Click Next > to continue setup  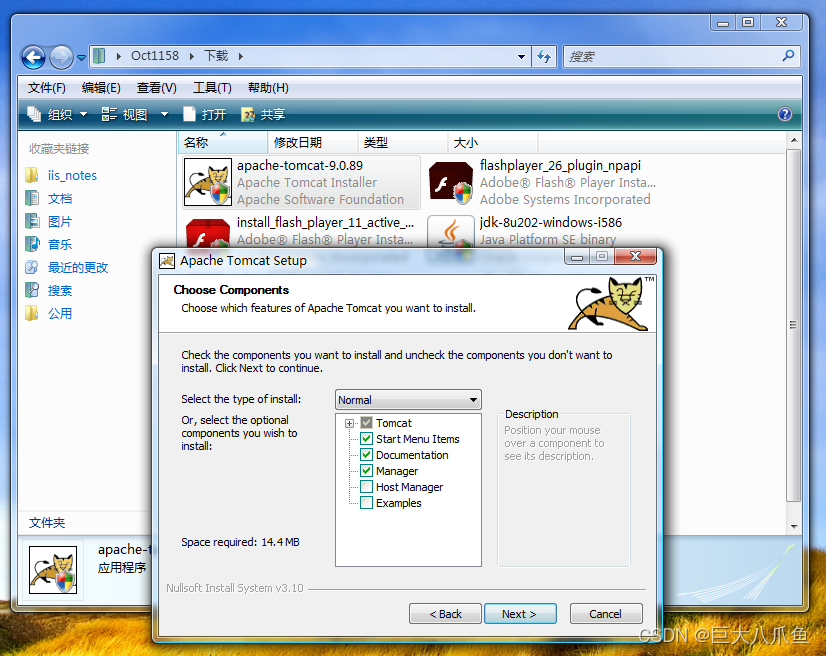pyautogui.click(x=520, y=614)
